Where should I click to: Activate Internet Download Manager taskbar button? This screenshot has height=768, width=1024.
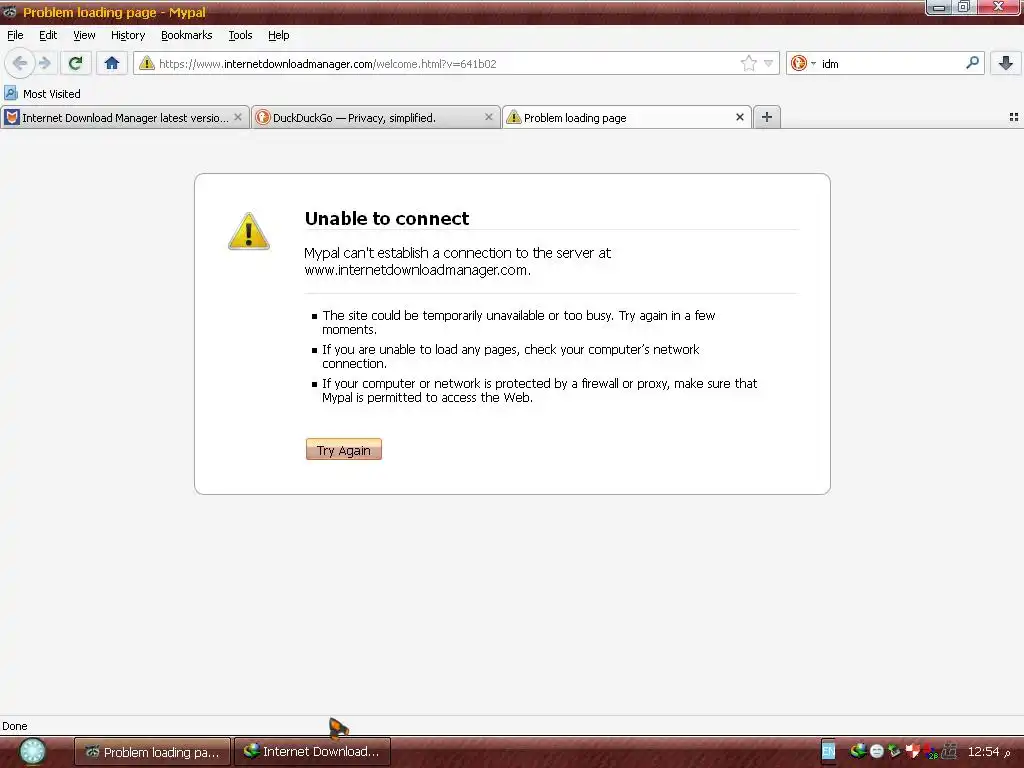[312, 752]
